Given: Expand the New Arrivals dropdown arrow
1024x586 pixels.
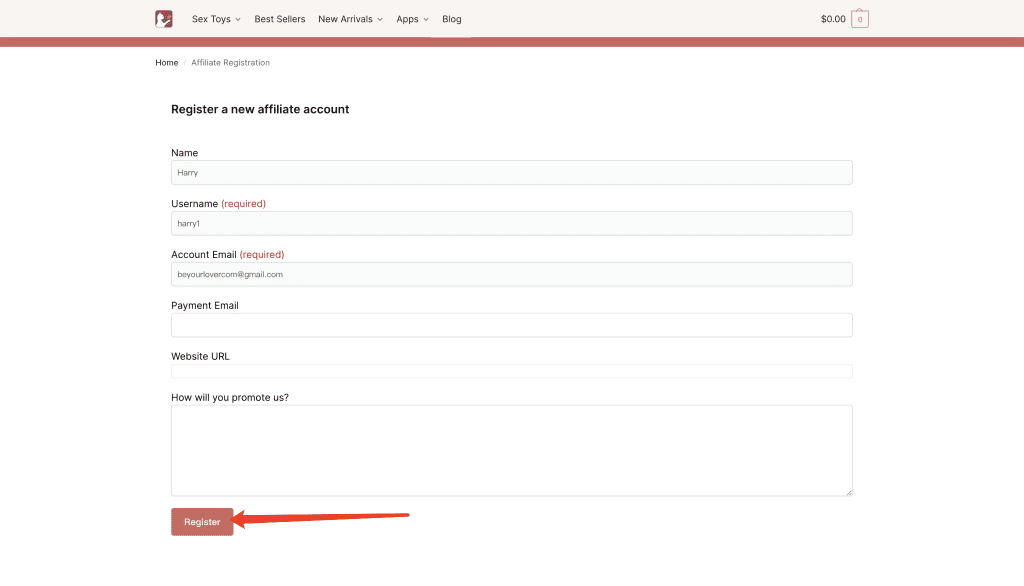Looking at the screenshot, I should tap(380, 20).
